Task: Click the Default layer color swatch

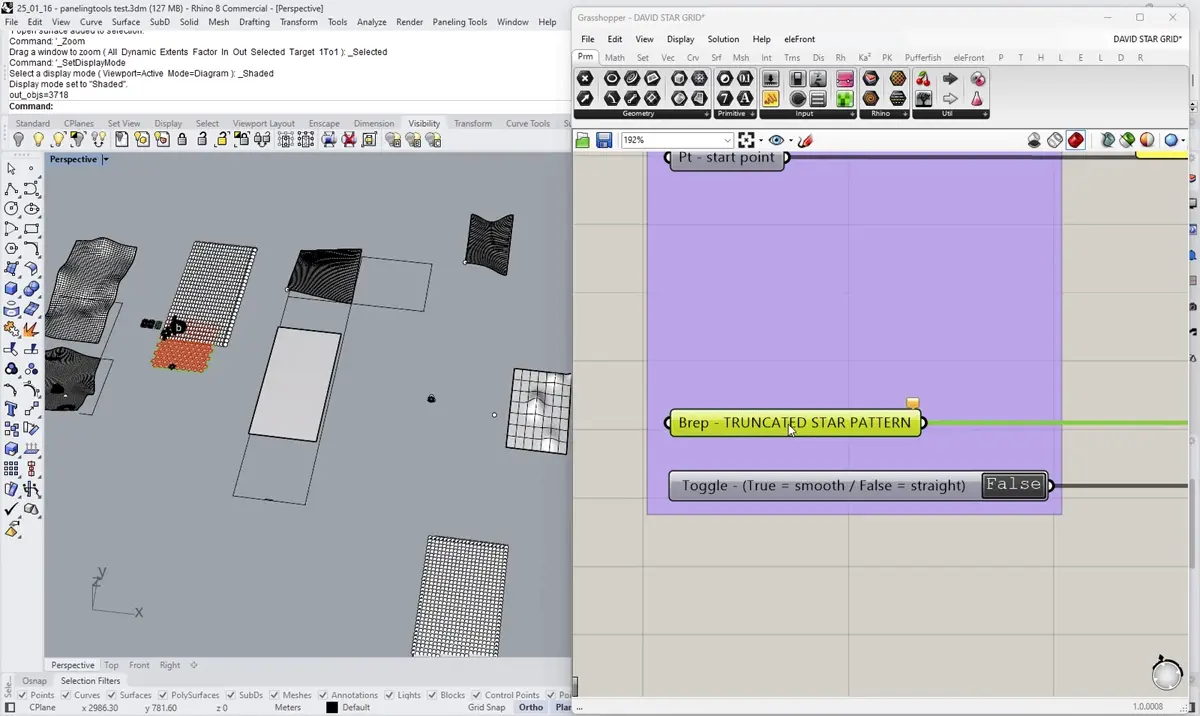Action: point(332,707)
